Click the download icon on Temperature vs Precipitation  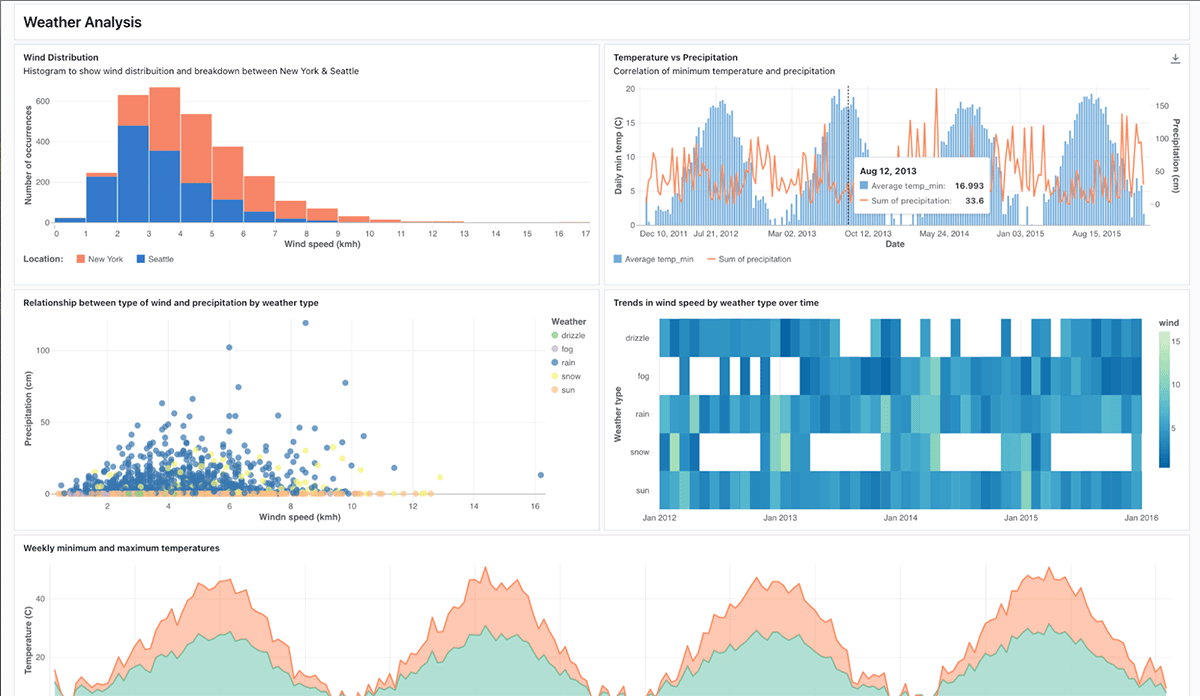click(1175, 59)
